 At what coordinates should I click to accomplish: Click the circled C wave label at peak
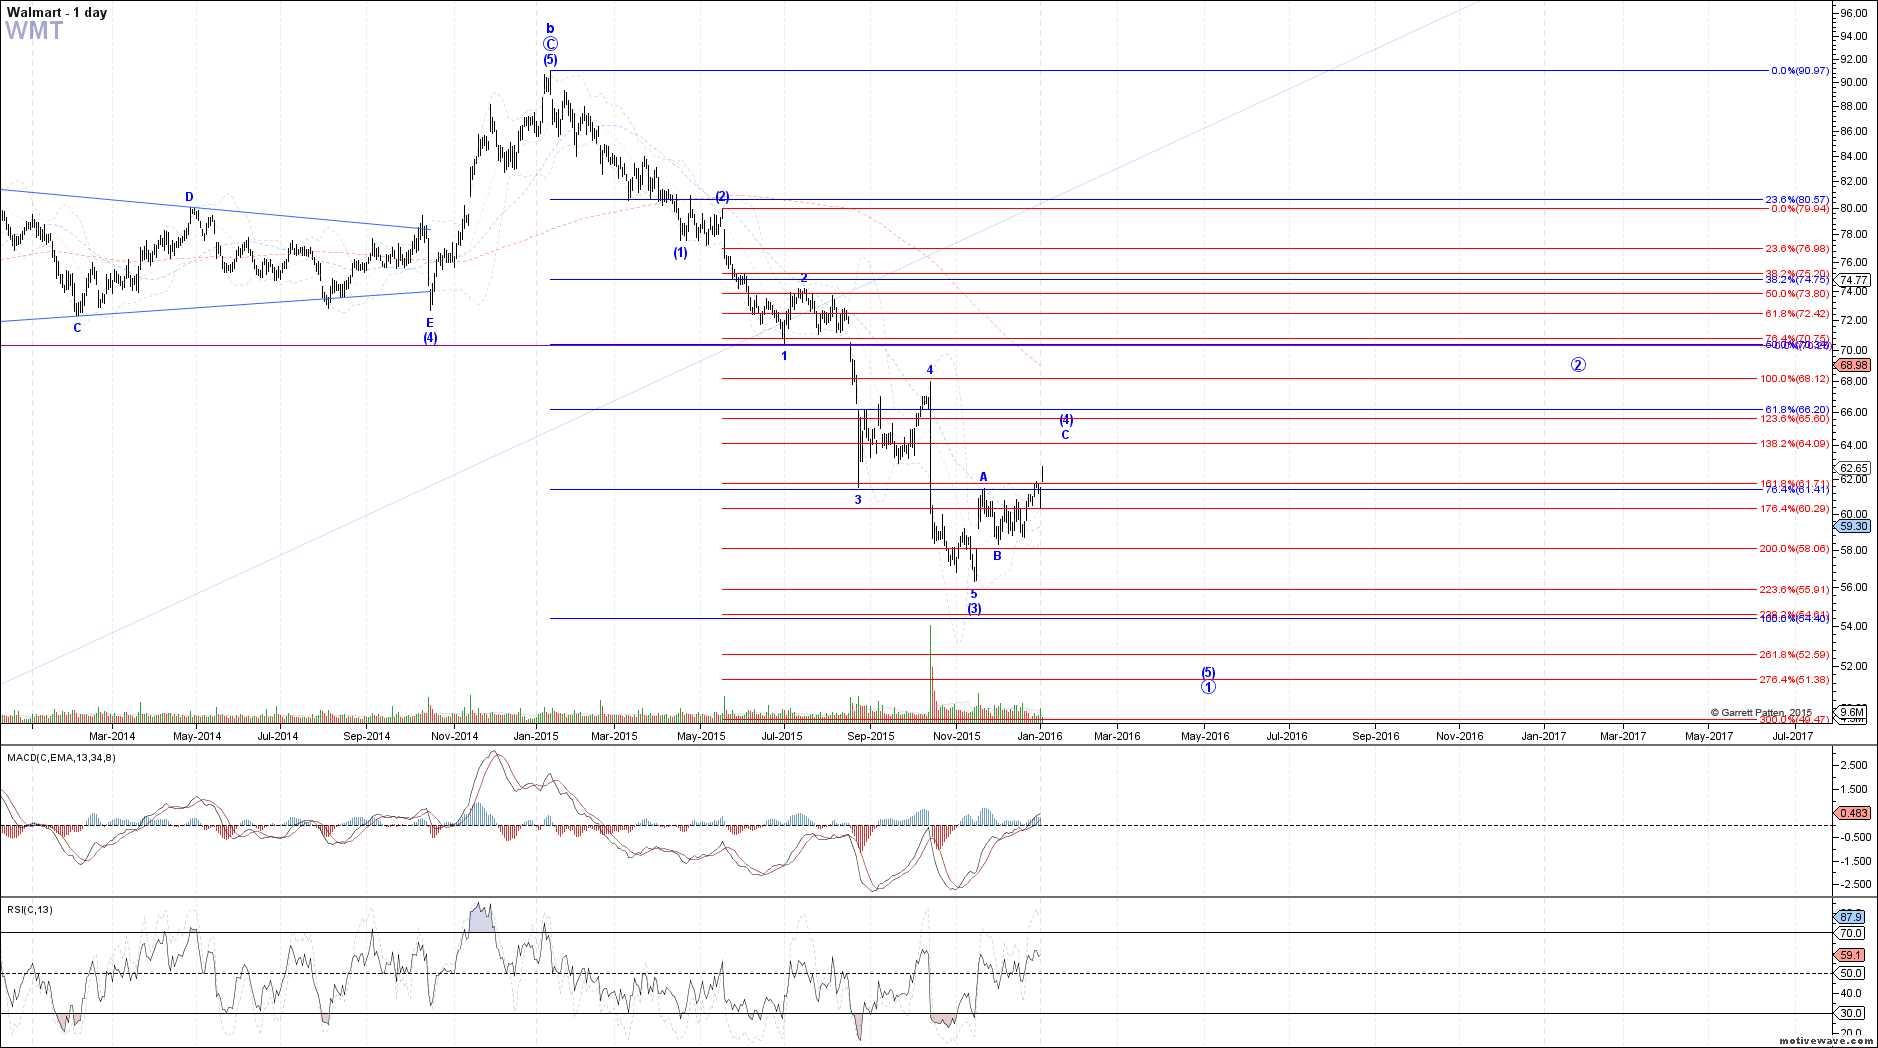[550, 44]
